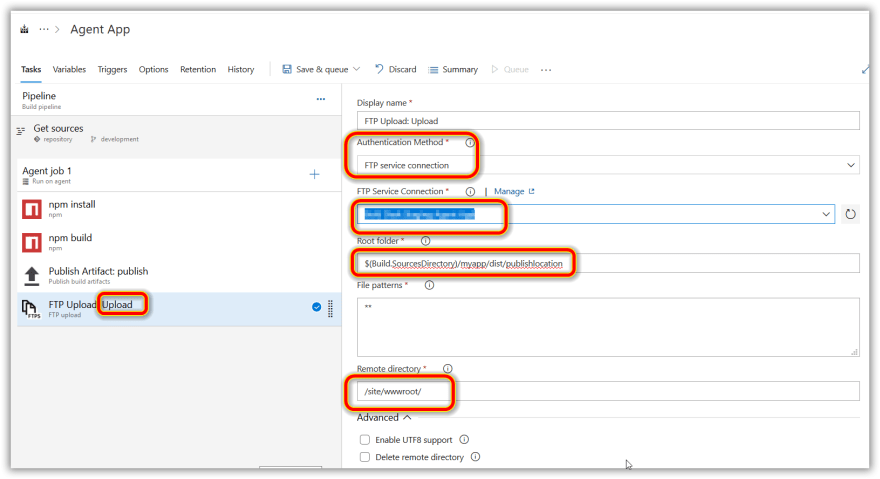Show Authentication Method info tooltip
This screenshot has width=880, height=479.
tap(470, 143)
